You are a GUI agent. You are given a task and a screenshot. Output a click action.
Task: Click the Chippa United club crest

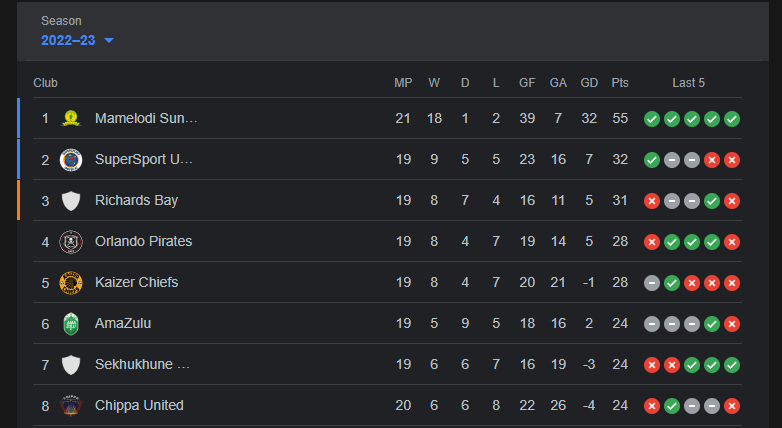[71, 406]
